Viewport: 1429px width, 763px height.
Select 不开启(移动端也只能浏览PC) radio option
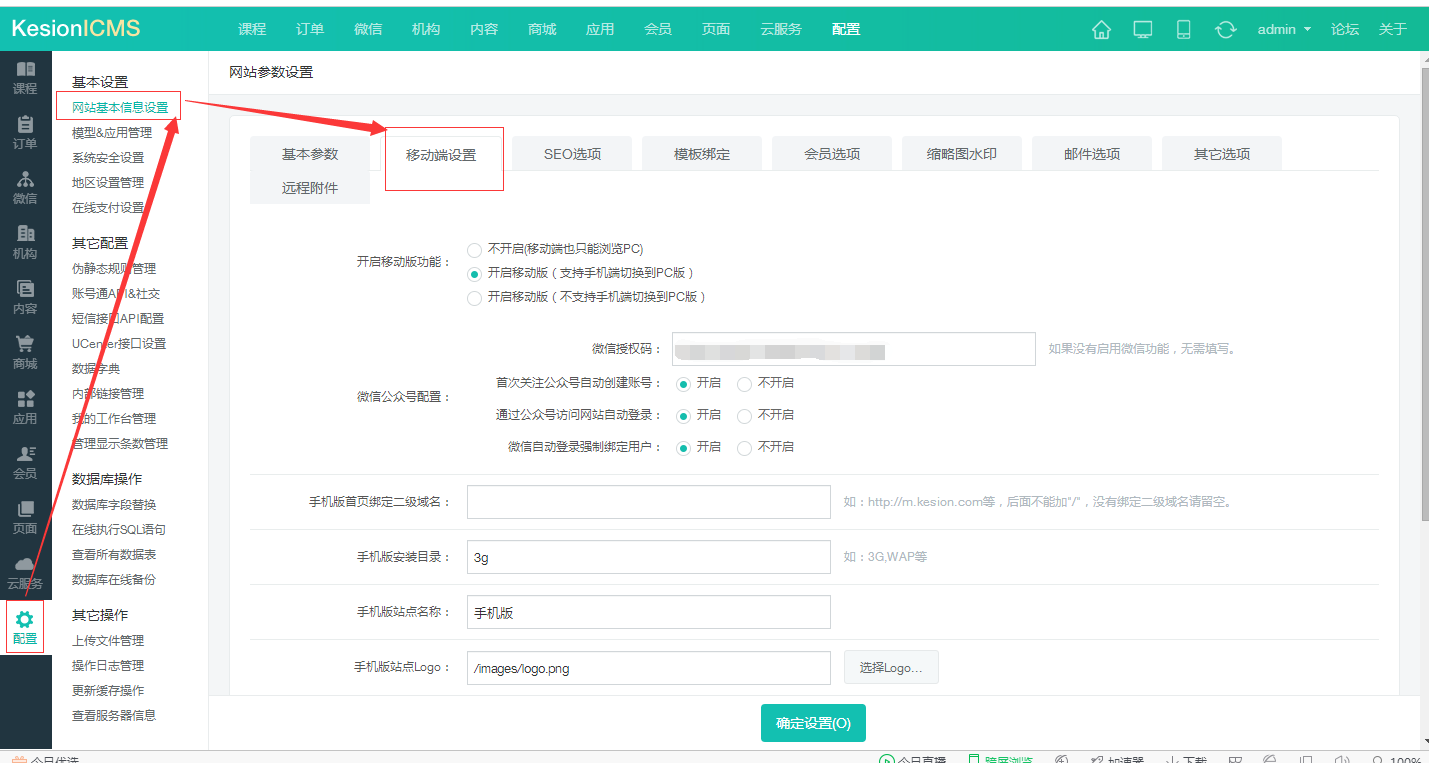tap(474, 249)
